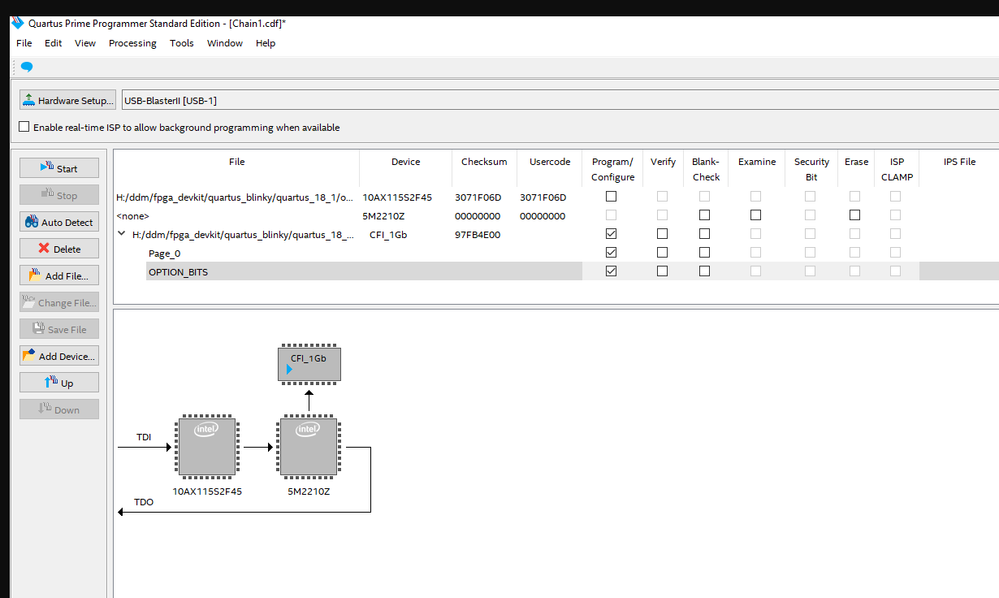Open the Help menu

pos(265,43)
